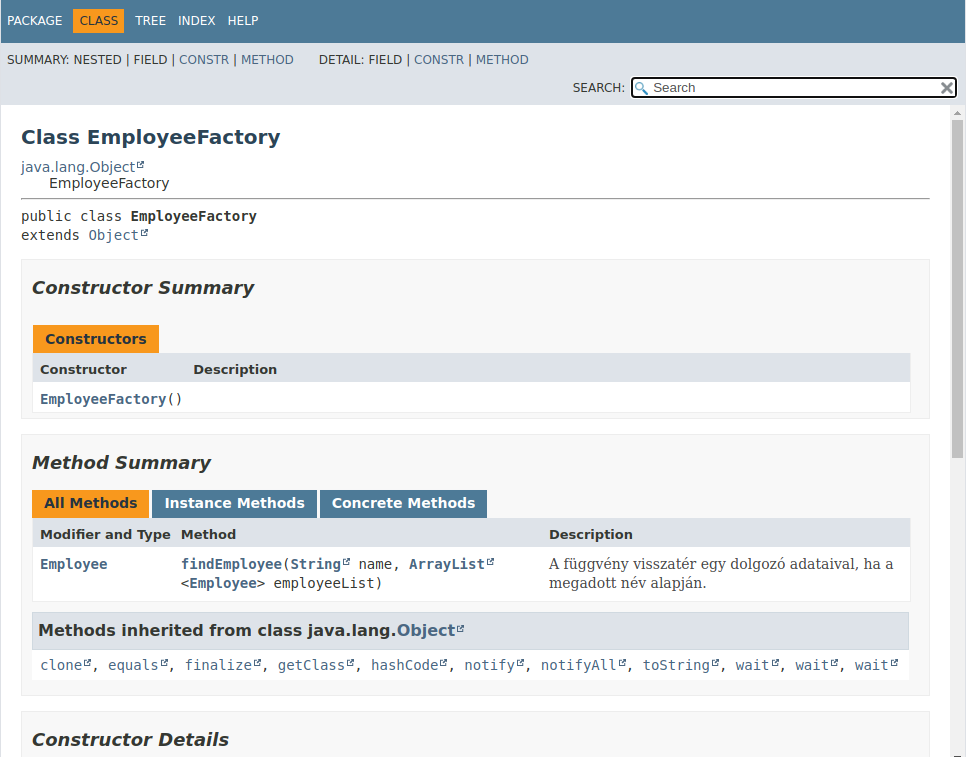Select the All Methods tab

tap(91, 504)
